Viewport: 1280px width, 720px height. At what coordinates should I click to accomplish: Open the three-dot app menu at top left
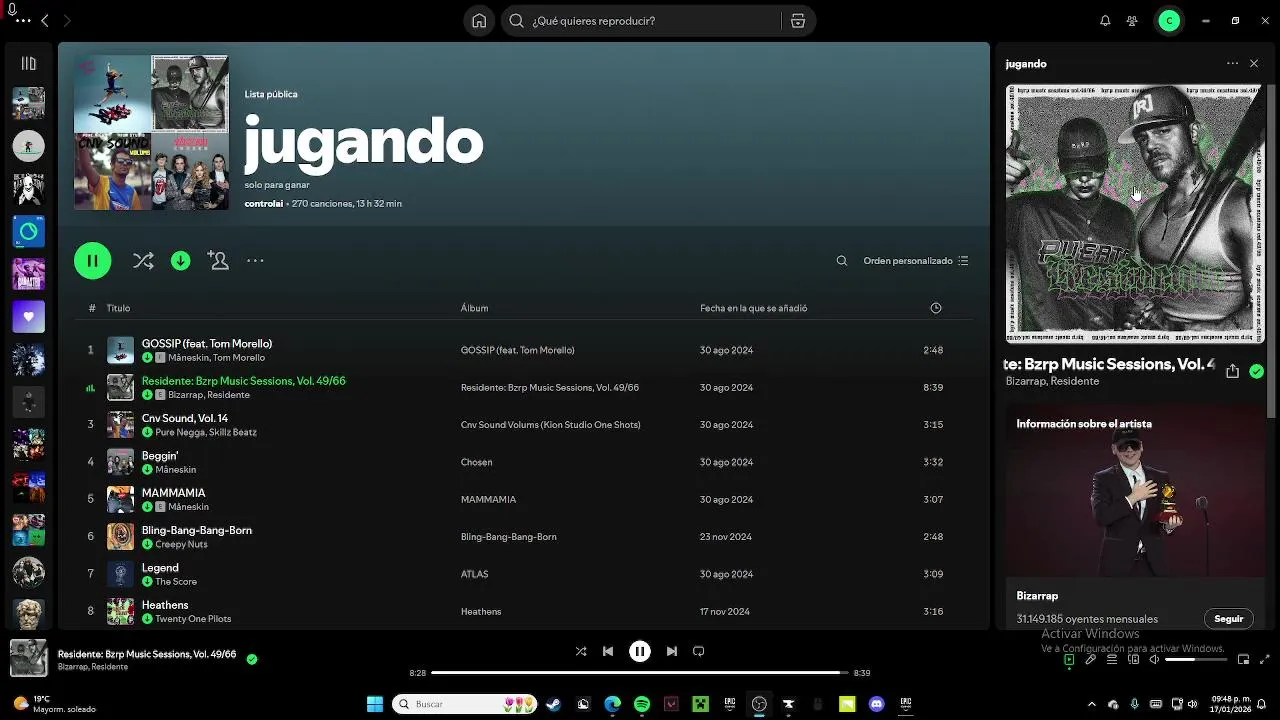click(22, 20)
